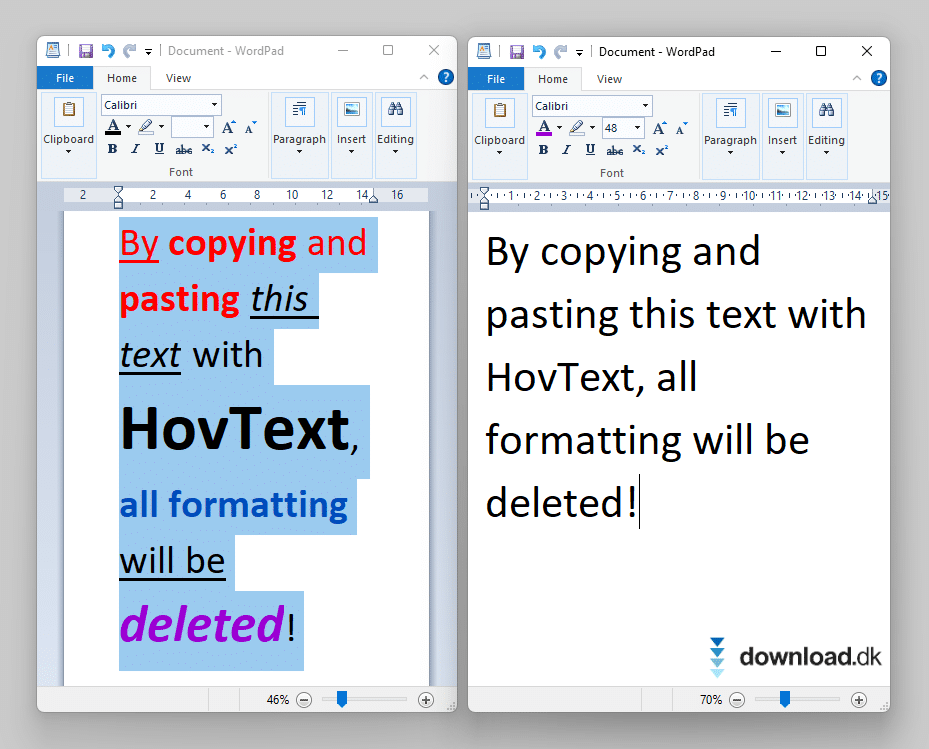The image size is (929, 749).
Task: Click Clipboard paste icon in right window
Action: click(499, 112)
